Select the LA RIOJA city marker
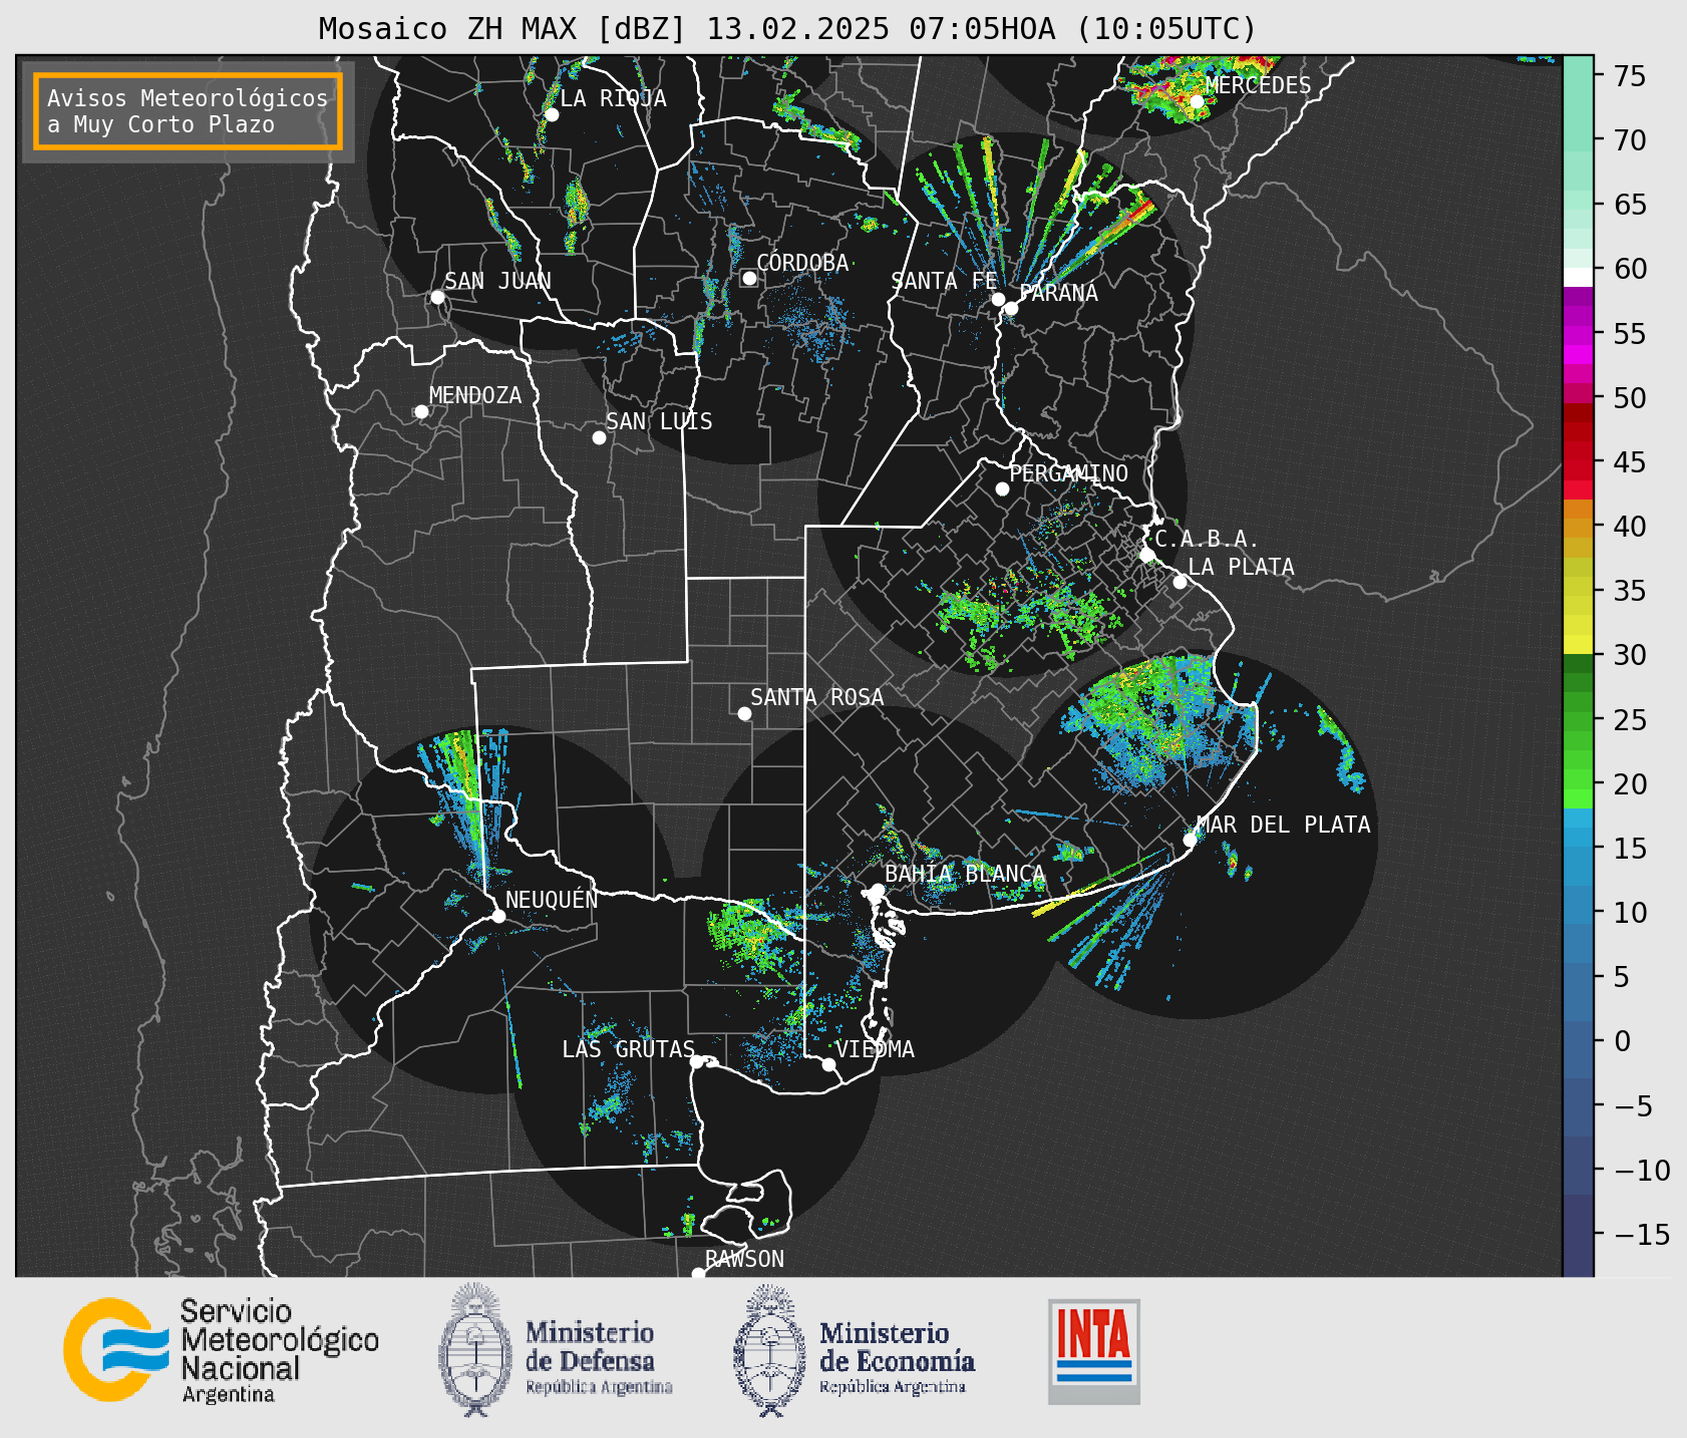The width and height of the screenshot is (1687, 1438). [x=552, y=115]
